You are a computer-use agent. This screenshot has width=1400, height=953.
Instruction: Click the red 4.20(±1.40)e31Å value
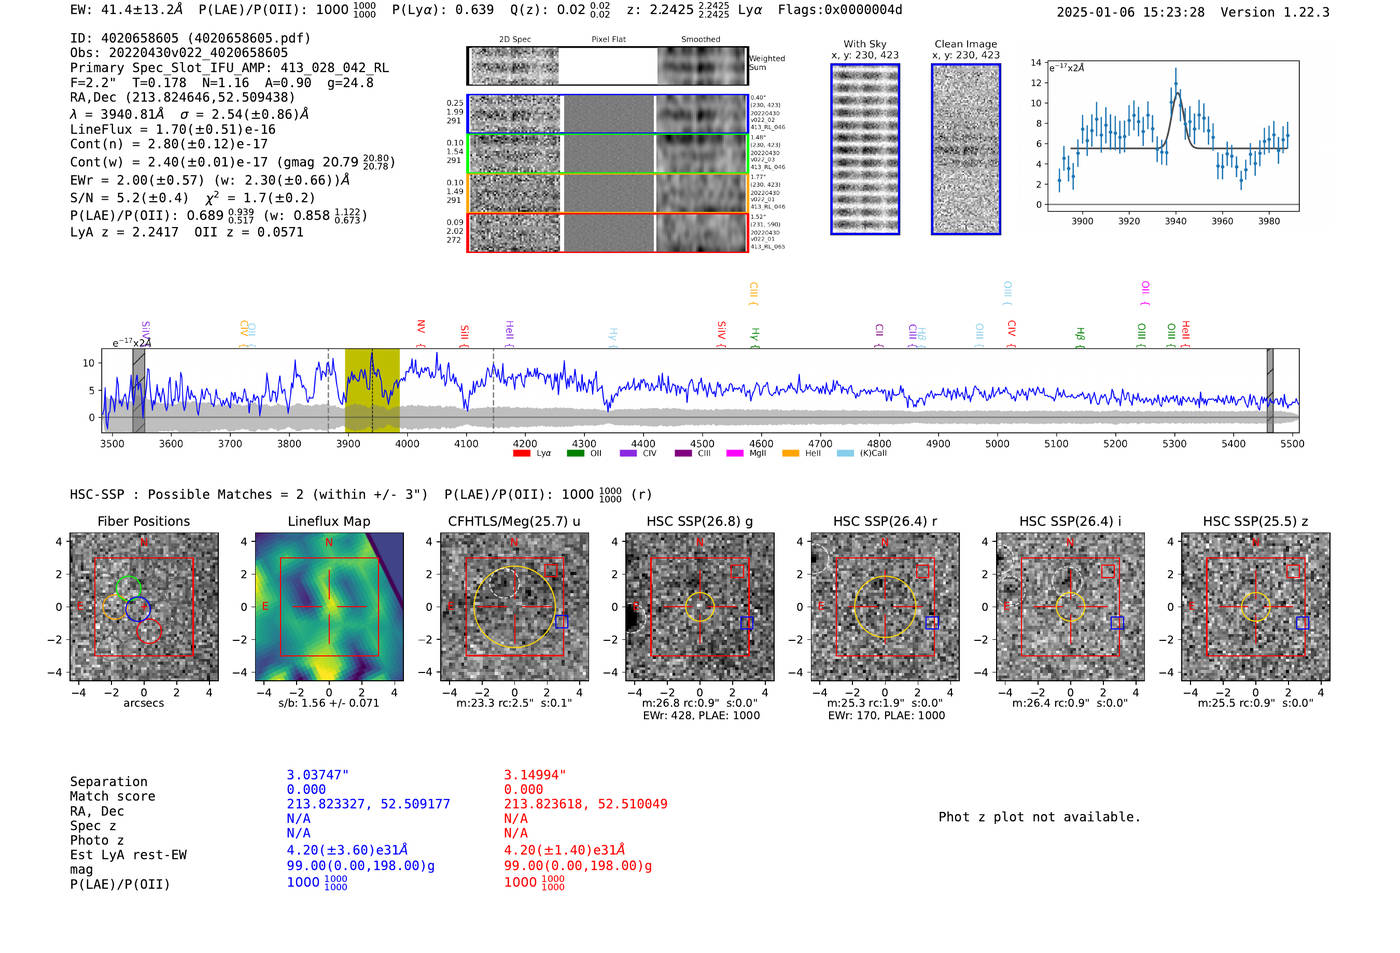tap(564, 850)
